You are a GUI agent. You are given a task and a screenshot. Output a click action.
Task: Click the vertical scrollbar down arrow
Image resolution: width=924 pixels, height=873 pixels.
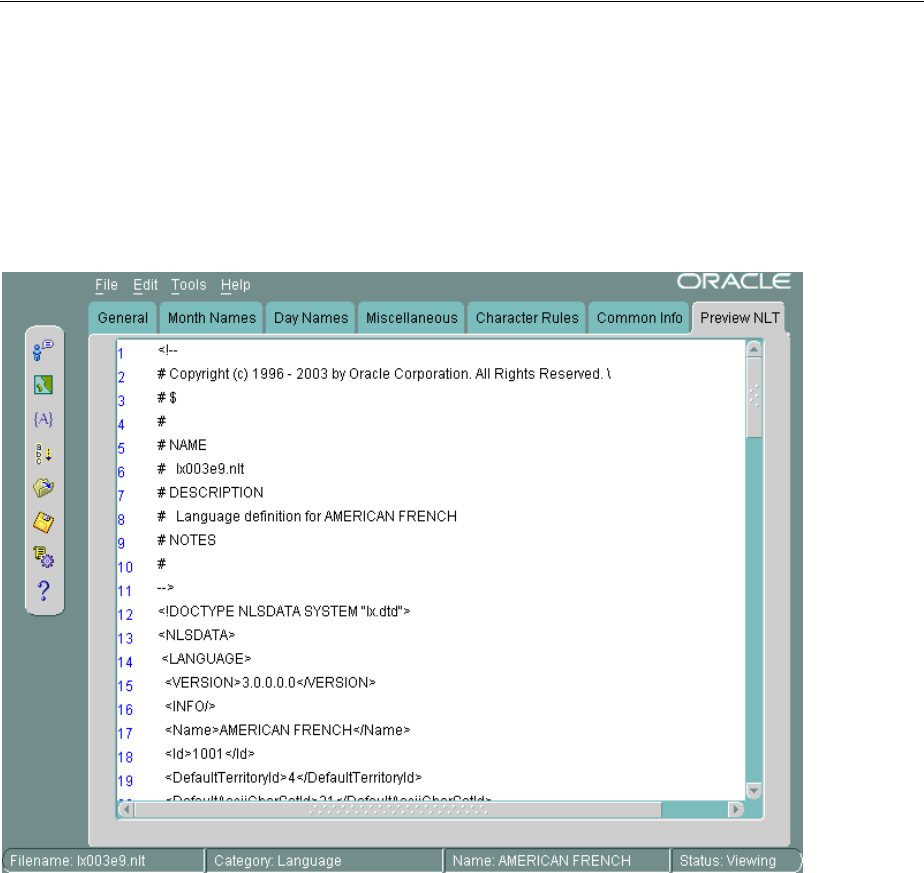coord(754,790)
